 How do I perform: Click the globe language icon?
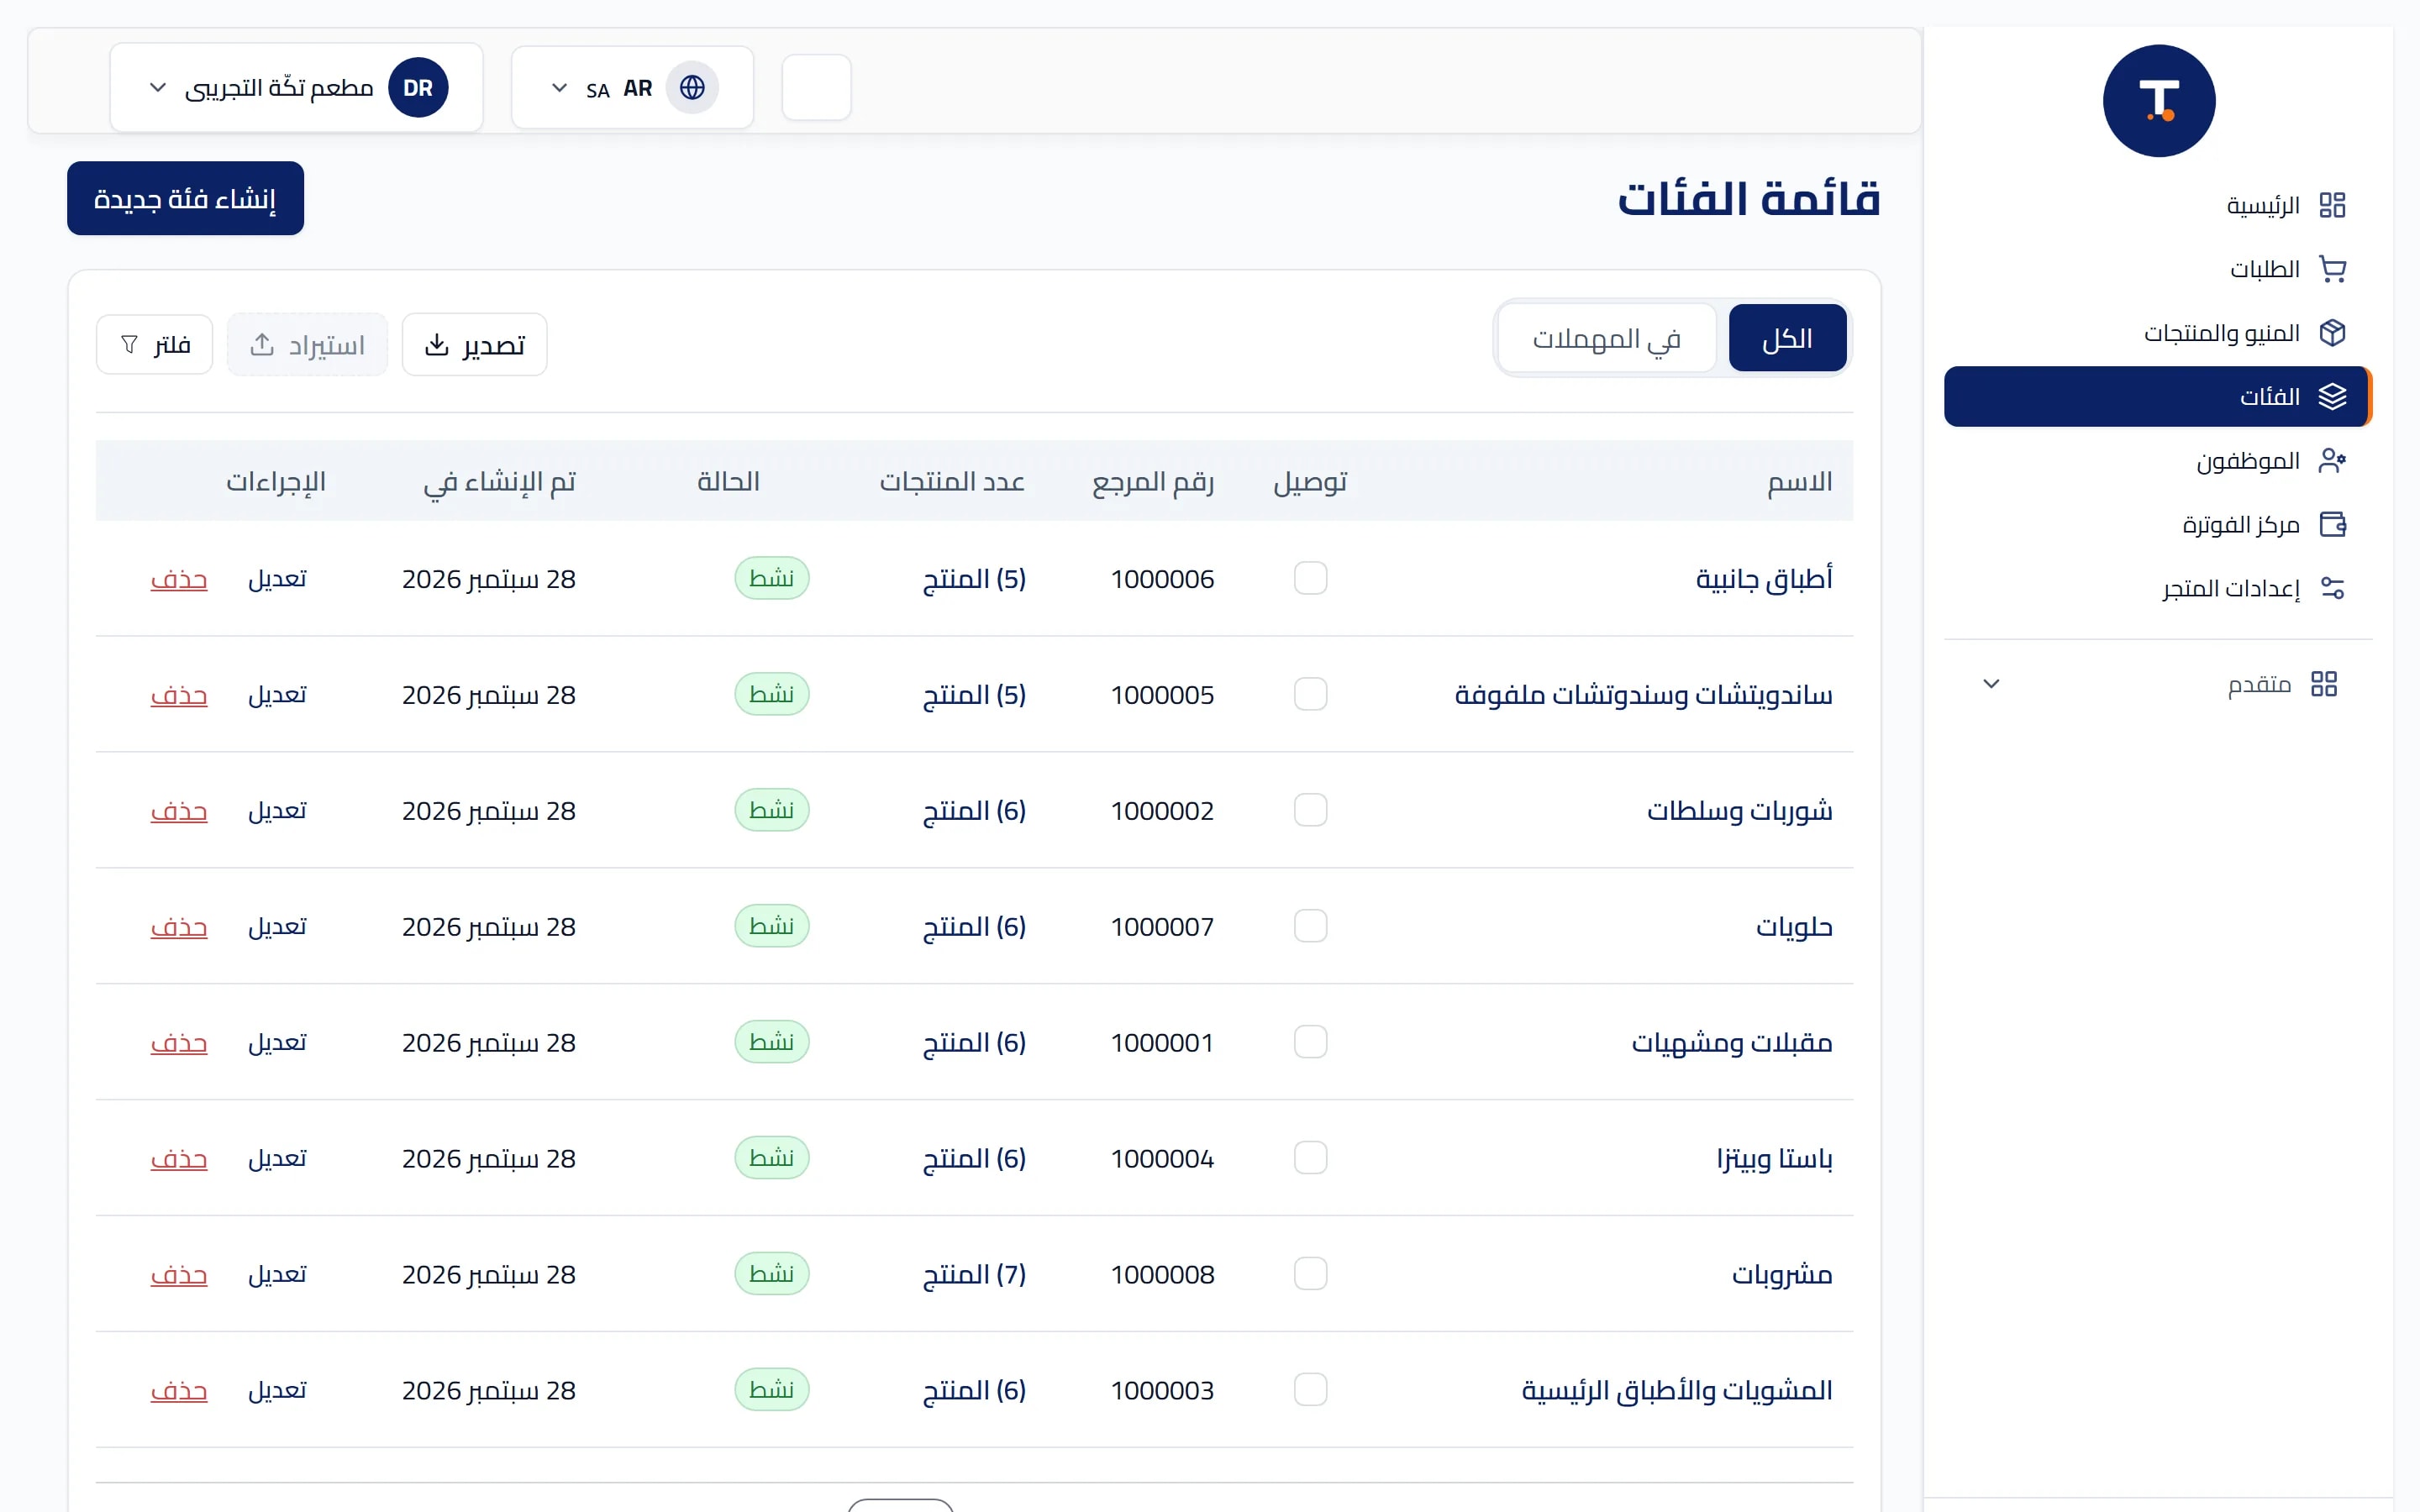tap(692, 88)
